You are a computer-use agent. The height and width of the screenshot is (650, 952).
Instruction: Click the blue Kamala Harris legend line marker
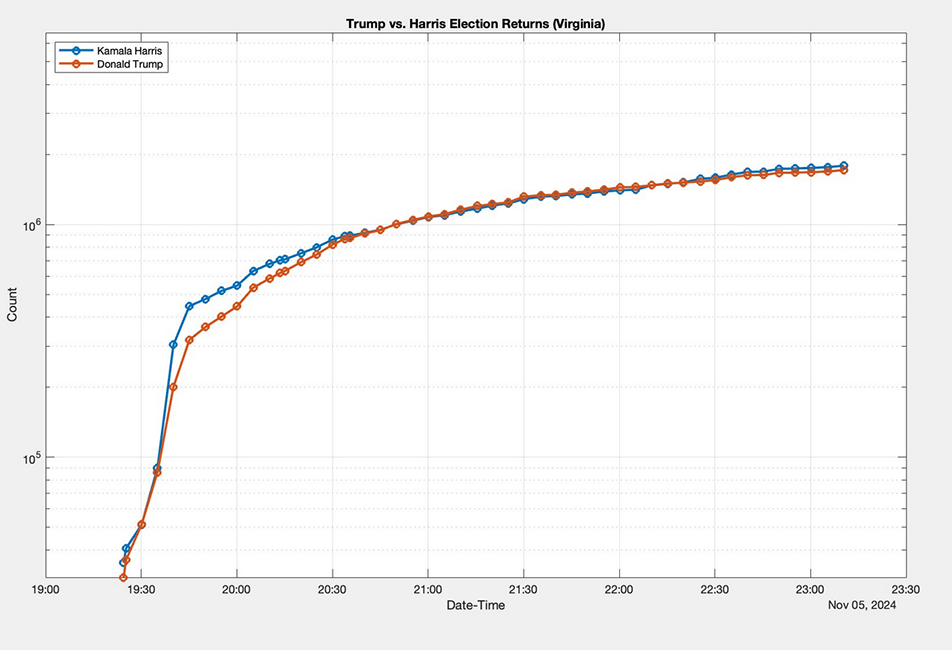point(76,51)
